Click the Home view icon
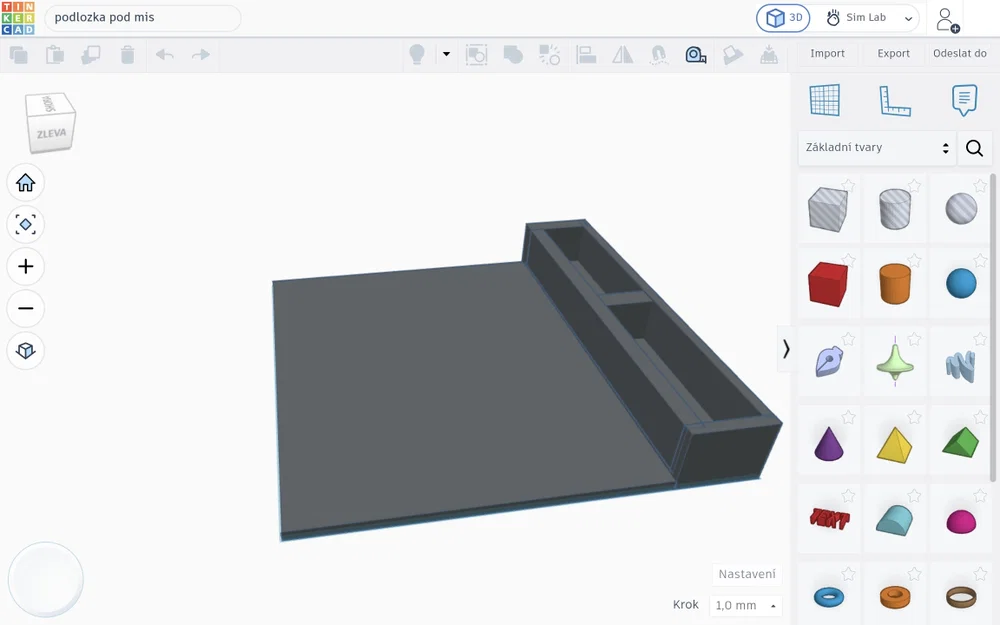Screen dimensions: 1000x625 point(26,183)
